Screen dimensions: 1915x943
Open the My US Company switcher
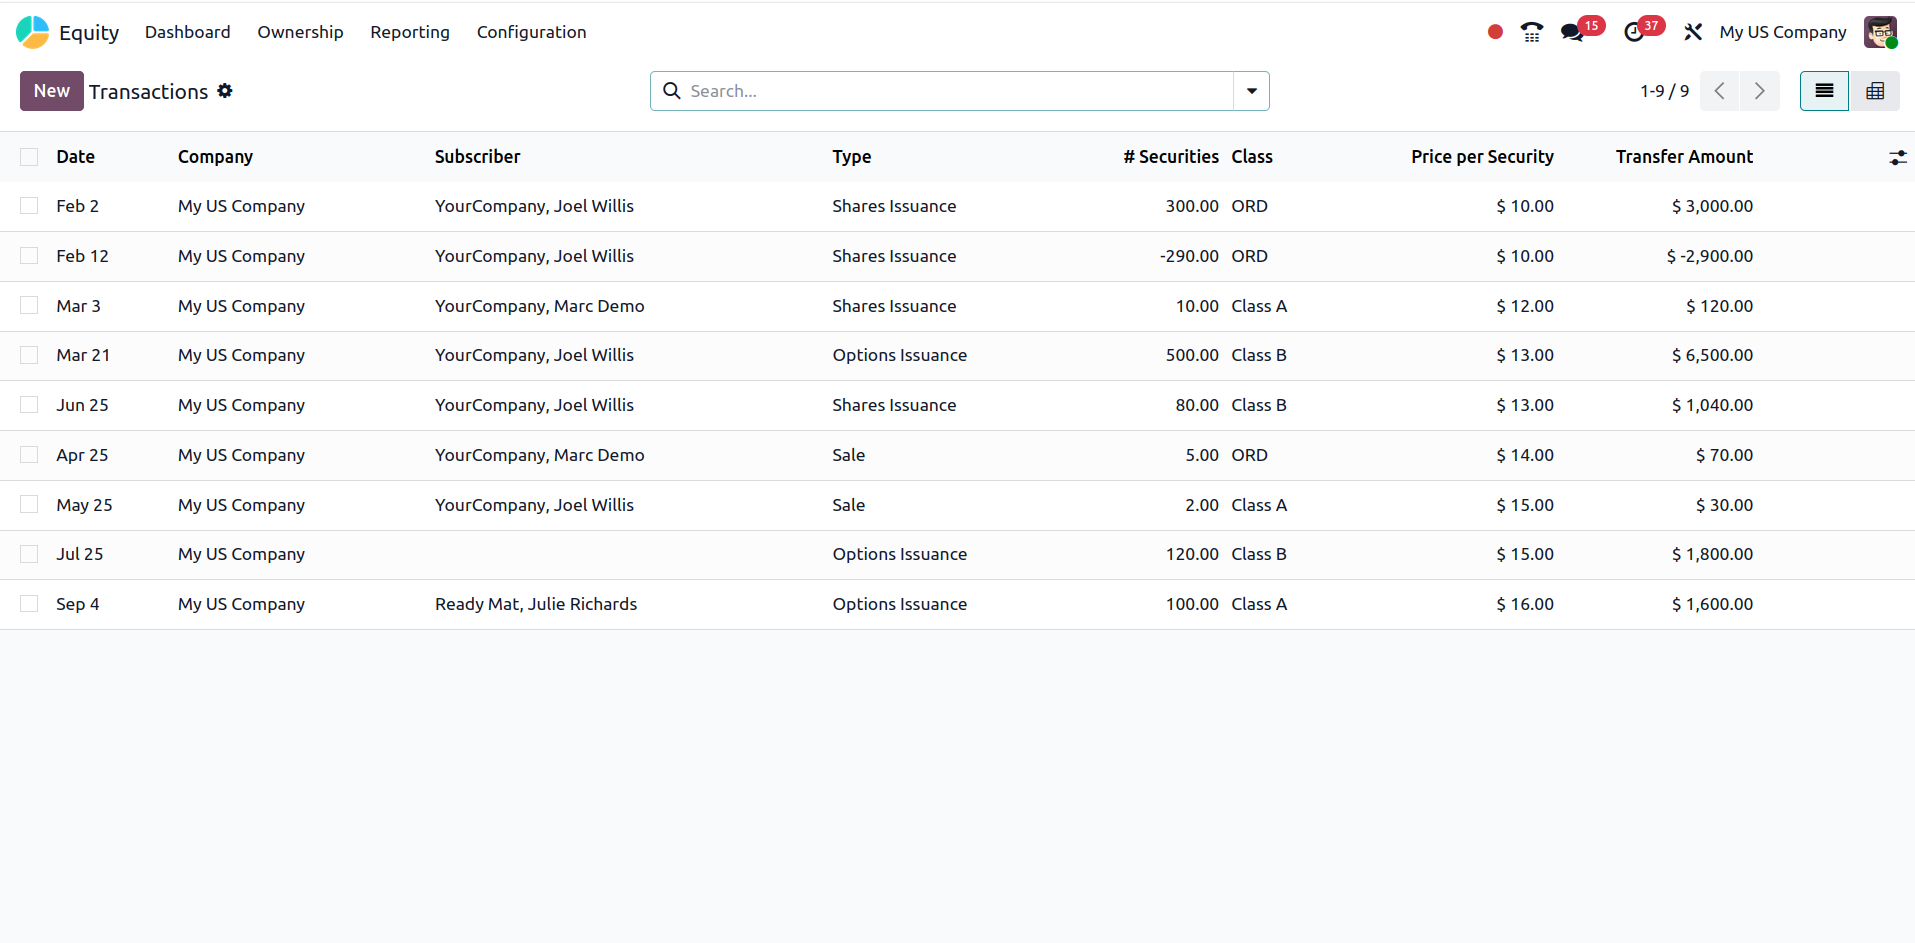[x=1782, y=32]
